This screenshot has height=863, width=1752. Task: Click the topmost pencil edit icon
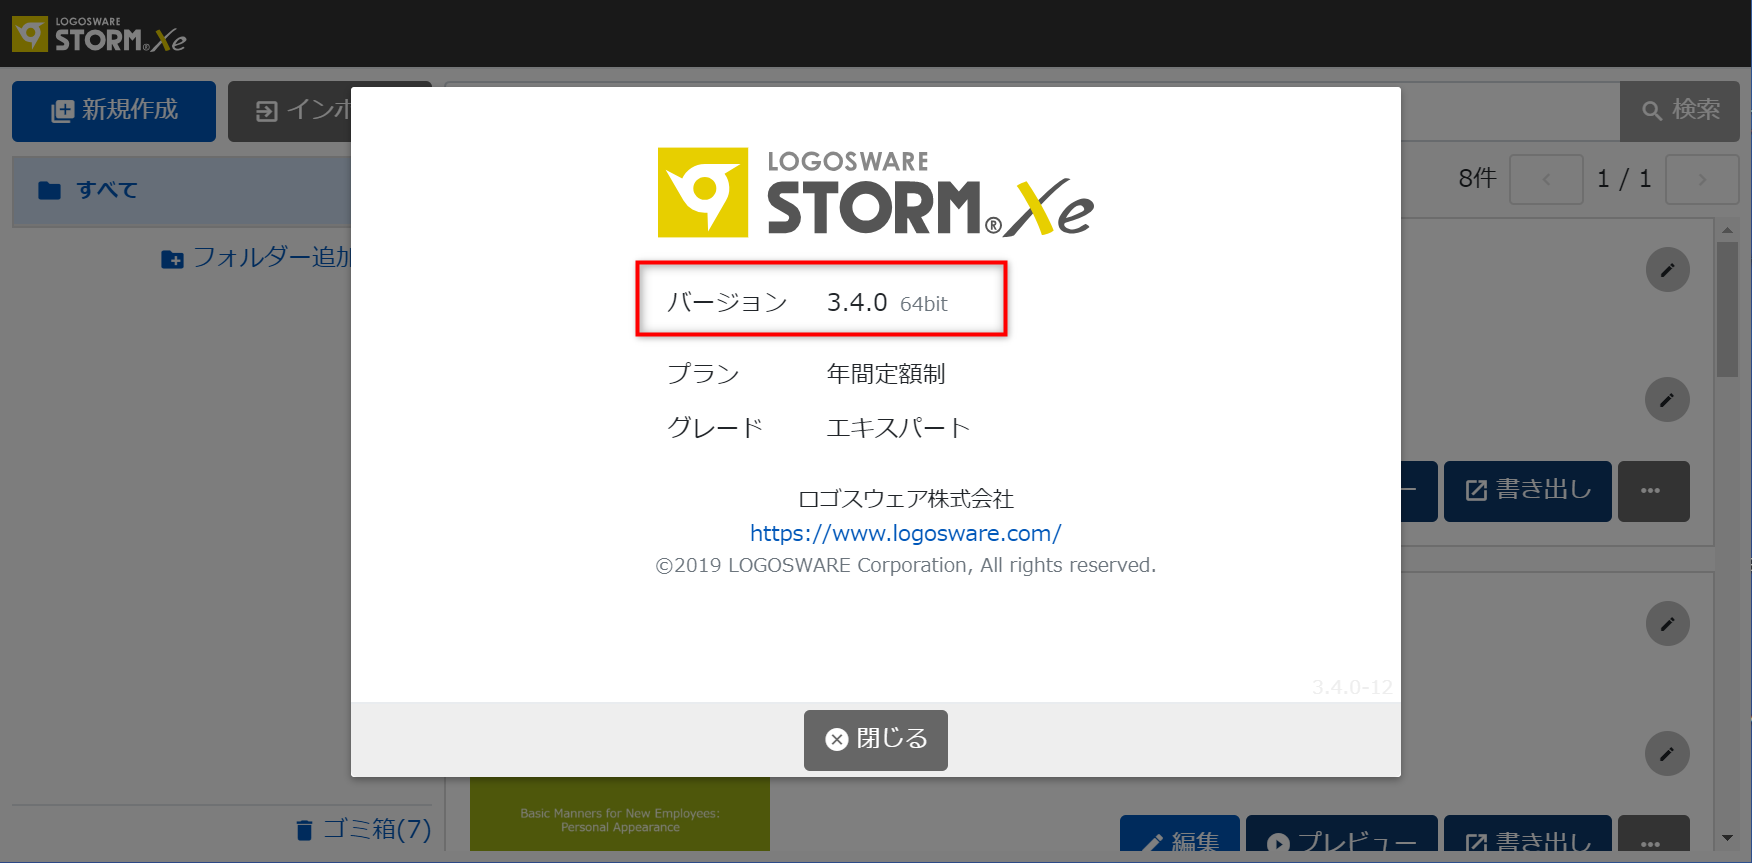pyautogui.click(x=1667, y=270)
